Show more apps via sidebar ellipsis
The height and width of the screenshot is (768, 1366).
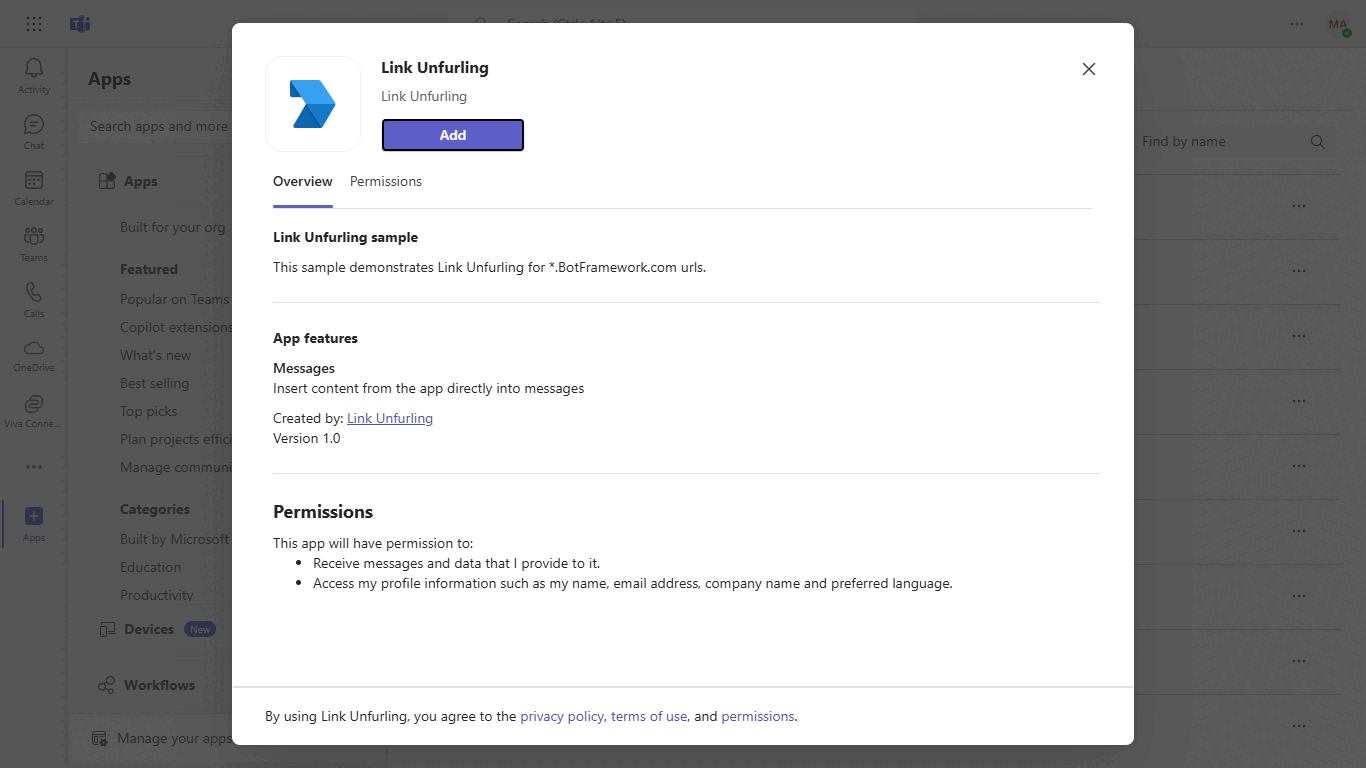34,467
